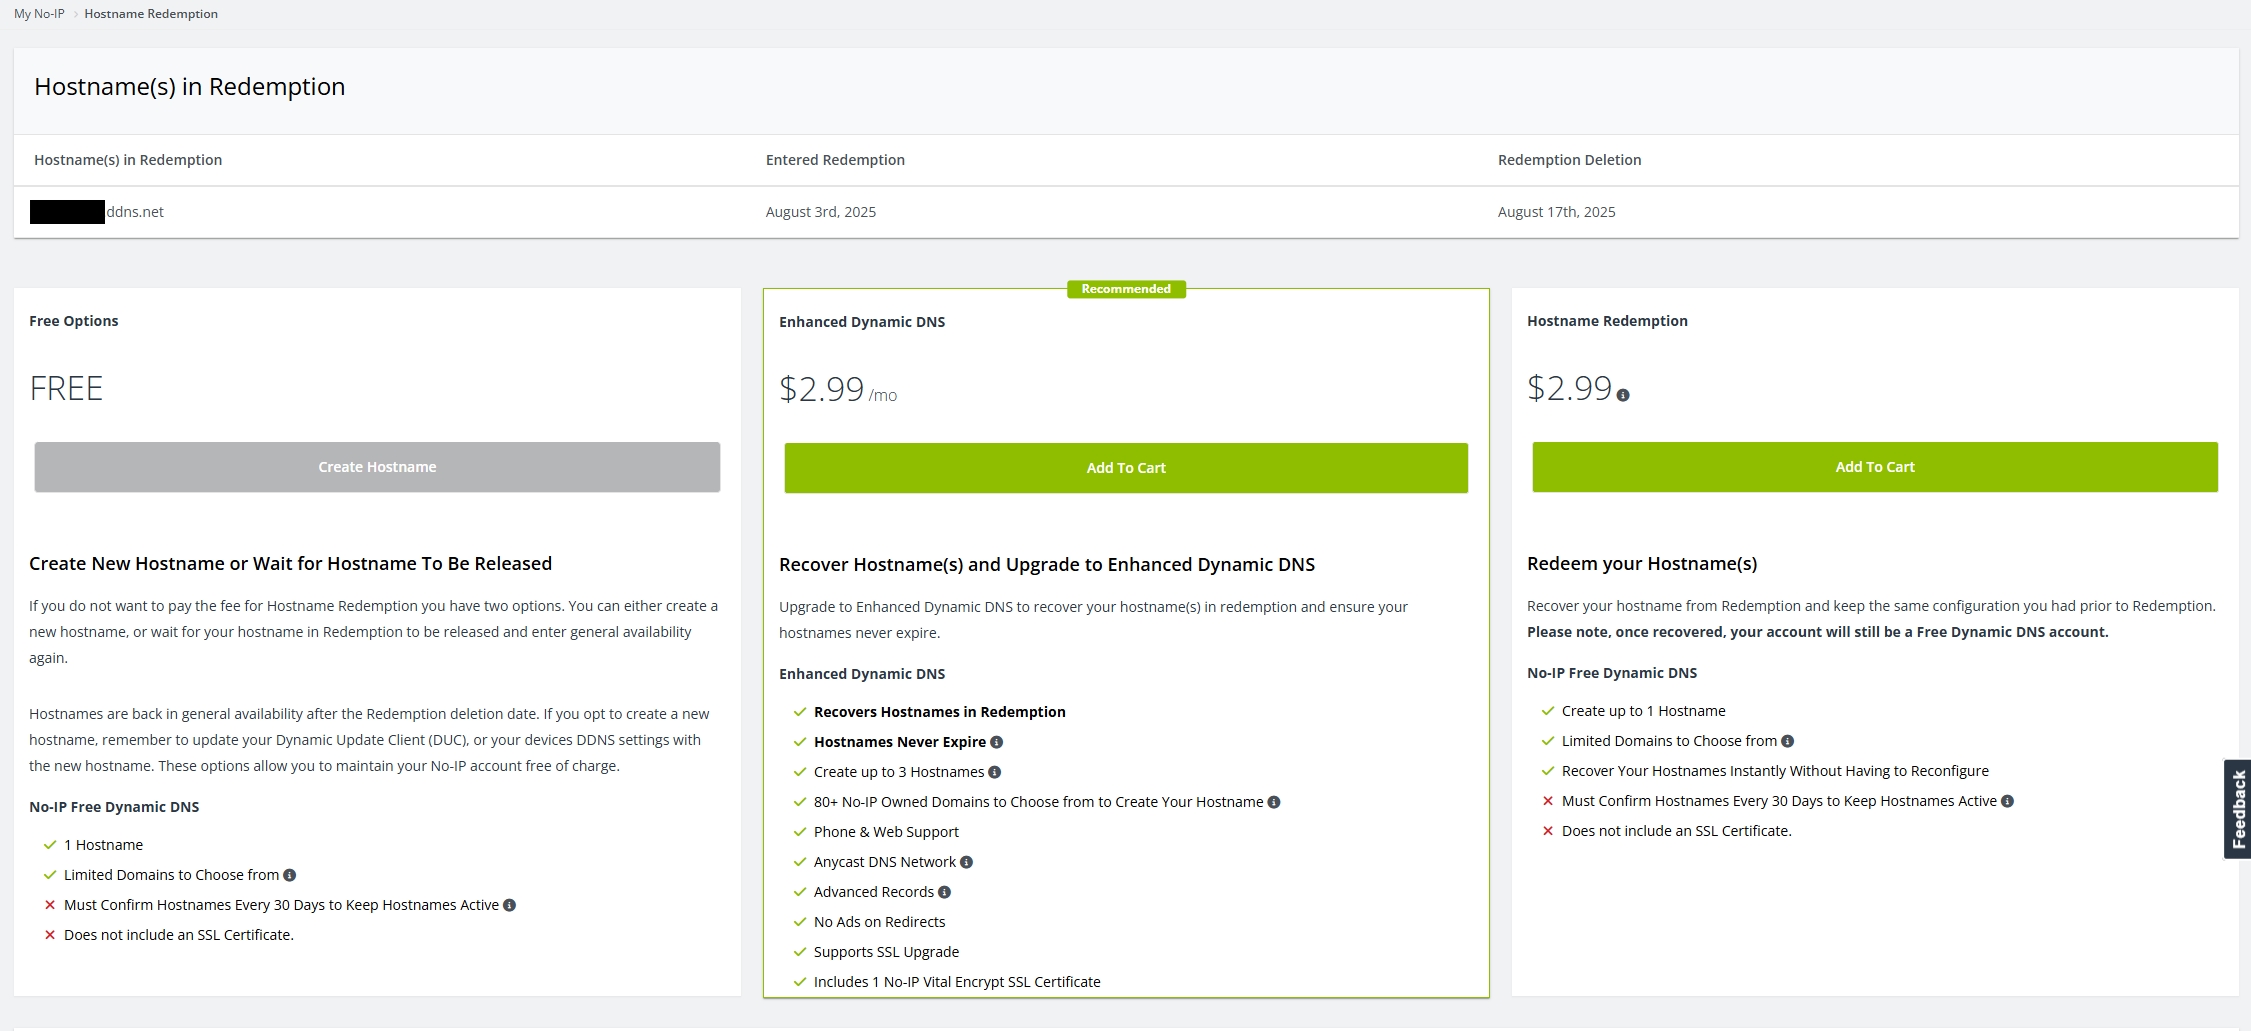Click Enhanced Dynamic DNS card title

click(862, 322)
